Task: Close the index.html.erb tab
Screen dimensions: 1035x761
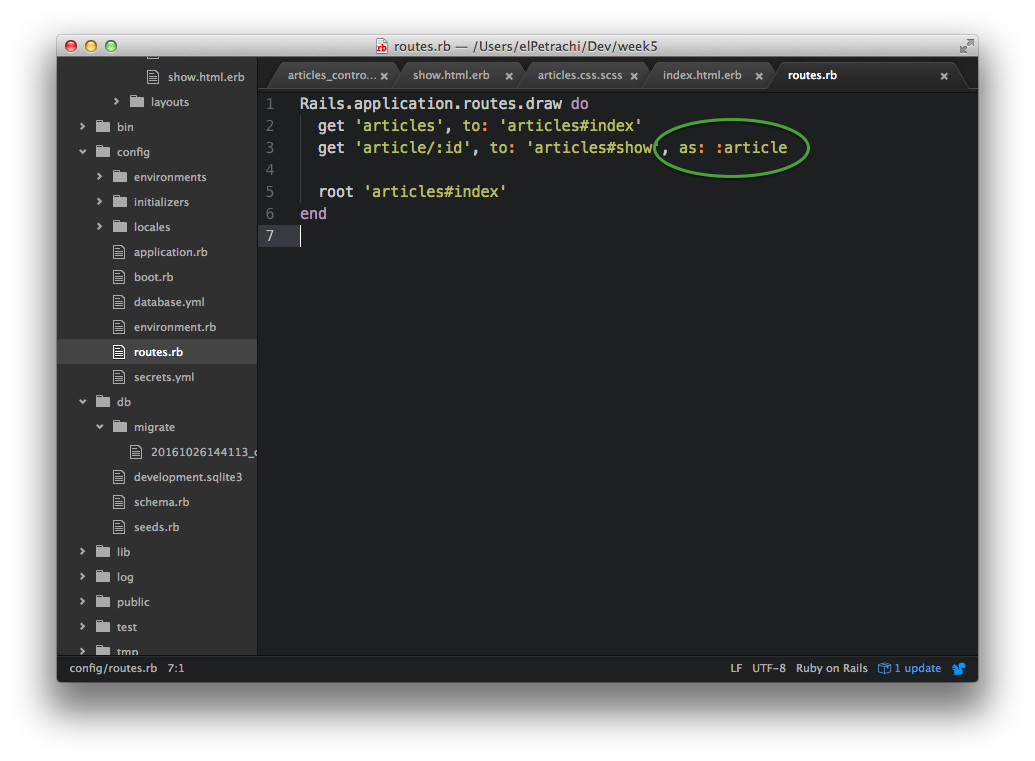Action: pyautogui.click(x=759, y=76)
